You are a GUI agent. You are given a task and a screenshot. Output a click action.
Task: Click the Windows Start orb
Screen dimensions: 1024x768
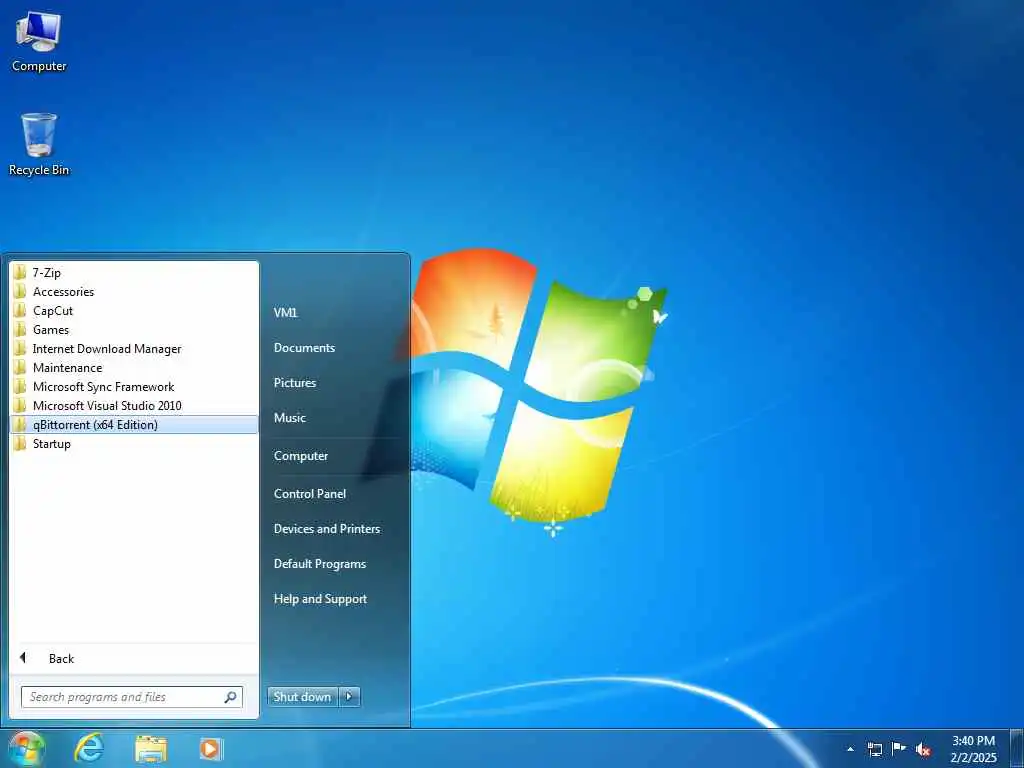pos(25,748)
